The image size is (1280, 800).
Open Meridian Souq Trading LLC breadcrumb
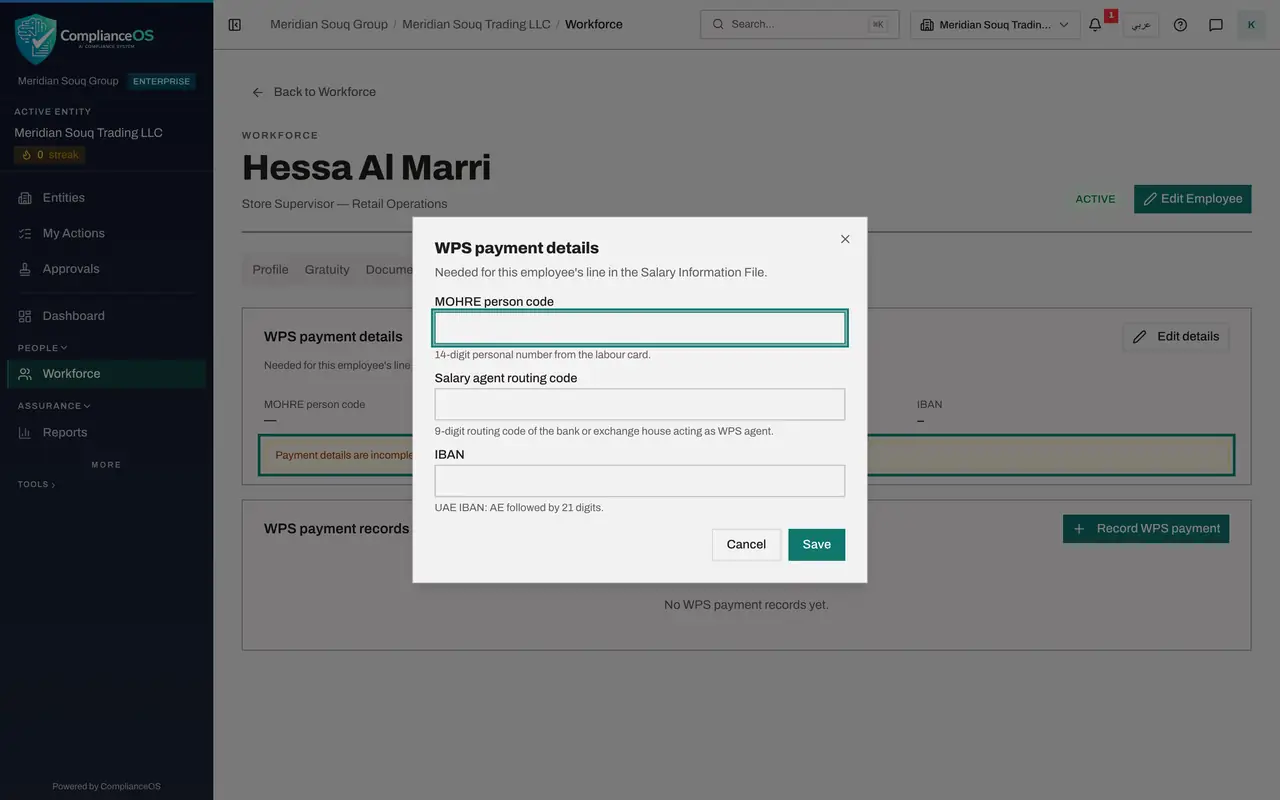[x=476, y=24]
